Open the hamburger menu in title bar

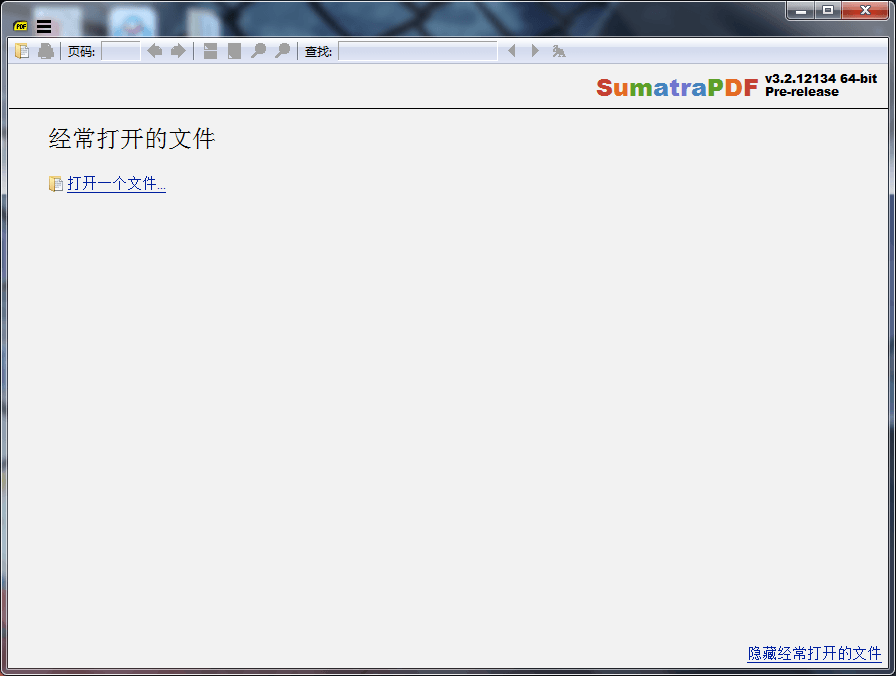[x=44, y=26]
